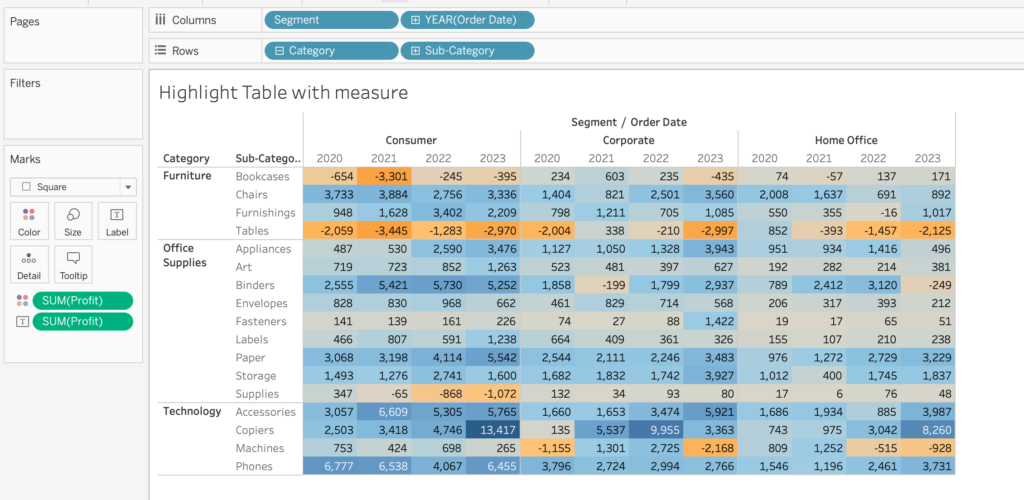
Task: Click the Consumer segment column header
Action: click(x=411, y=140)
